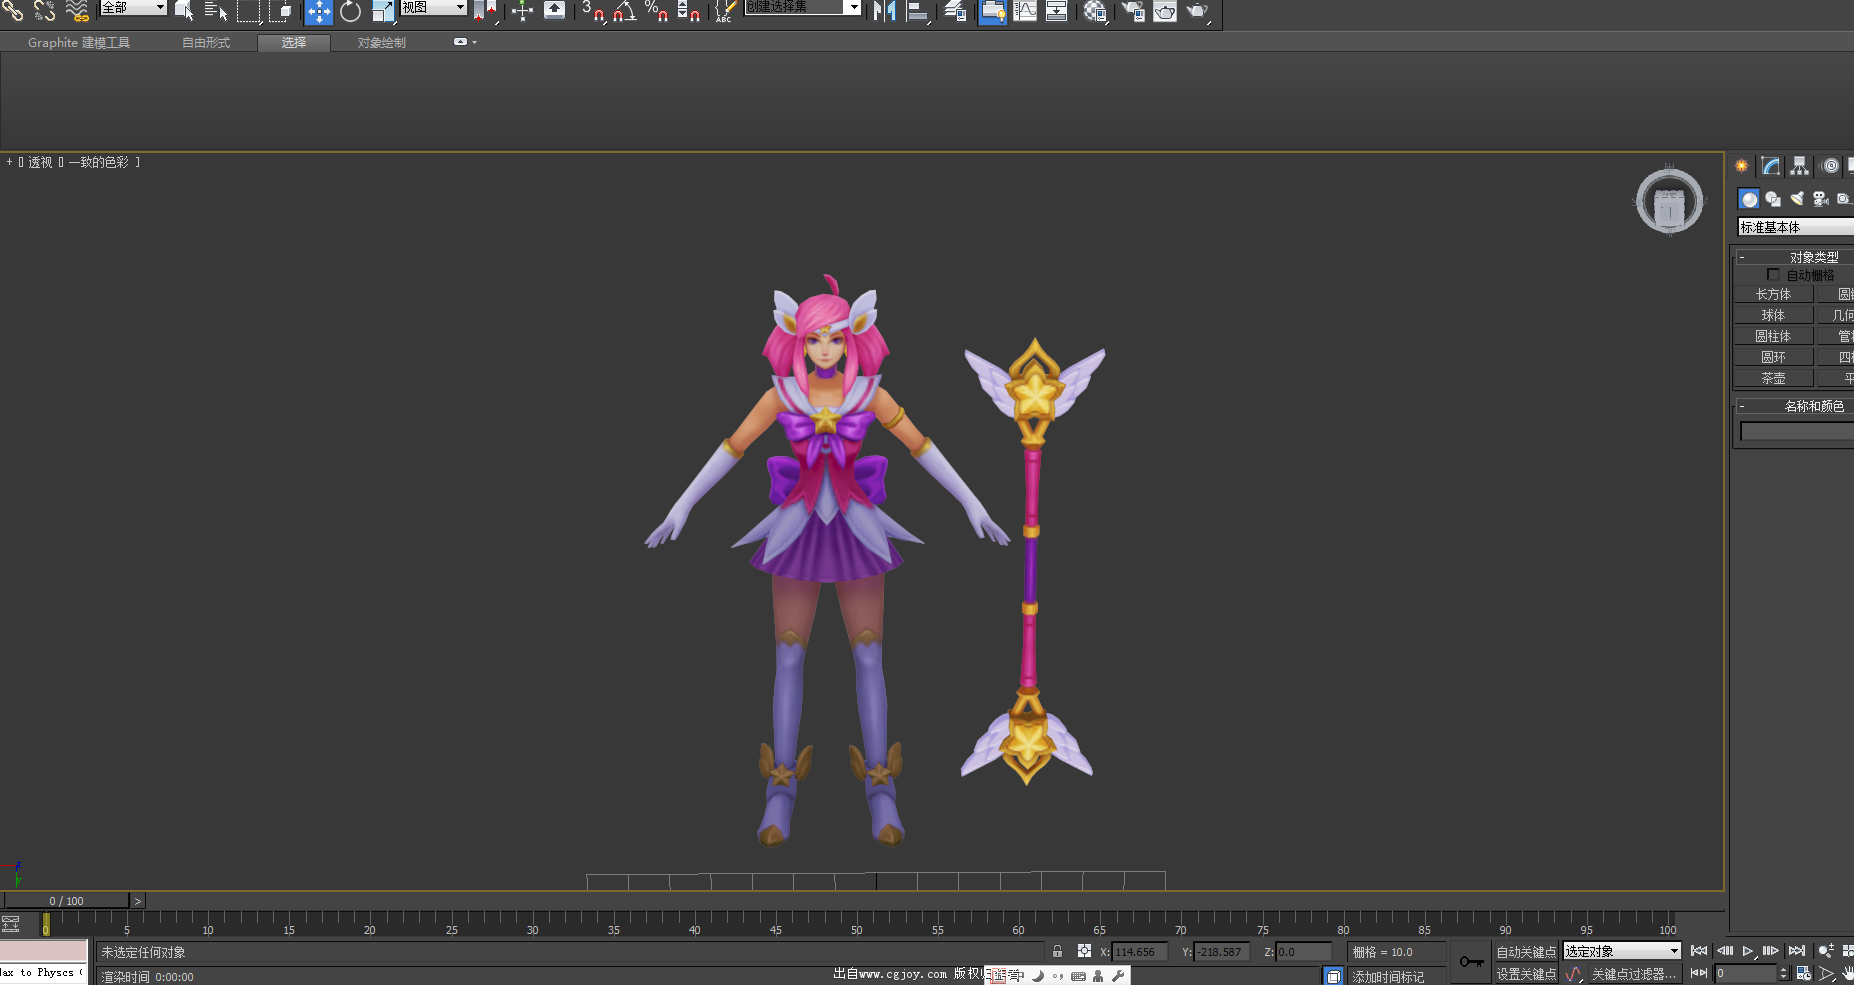Click the 圆柱体 cylinder button
This screenshot has width=1854, height=985.
point(1773,336)
